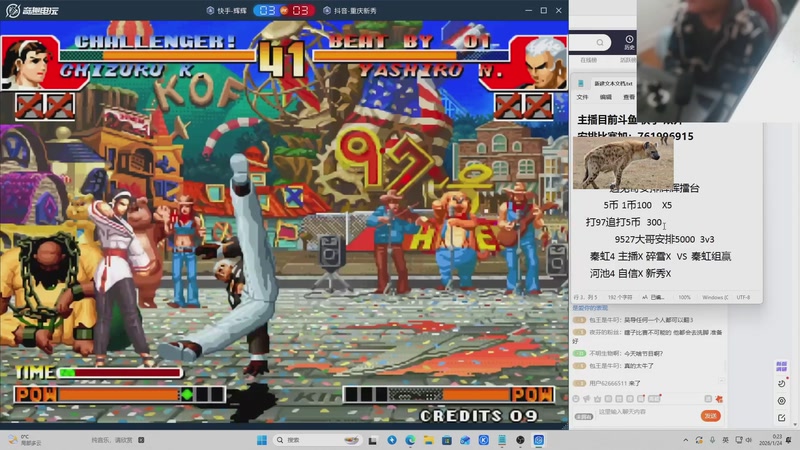The width and height of the screenshot is (800, 450).
Task: Click the game app logo at top left
Action: point(32,10)
